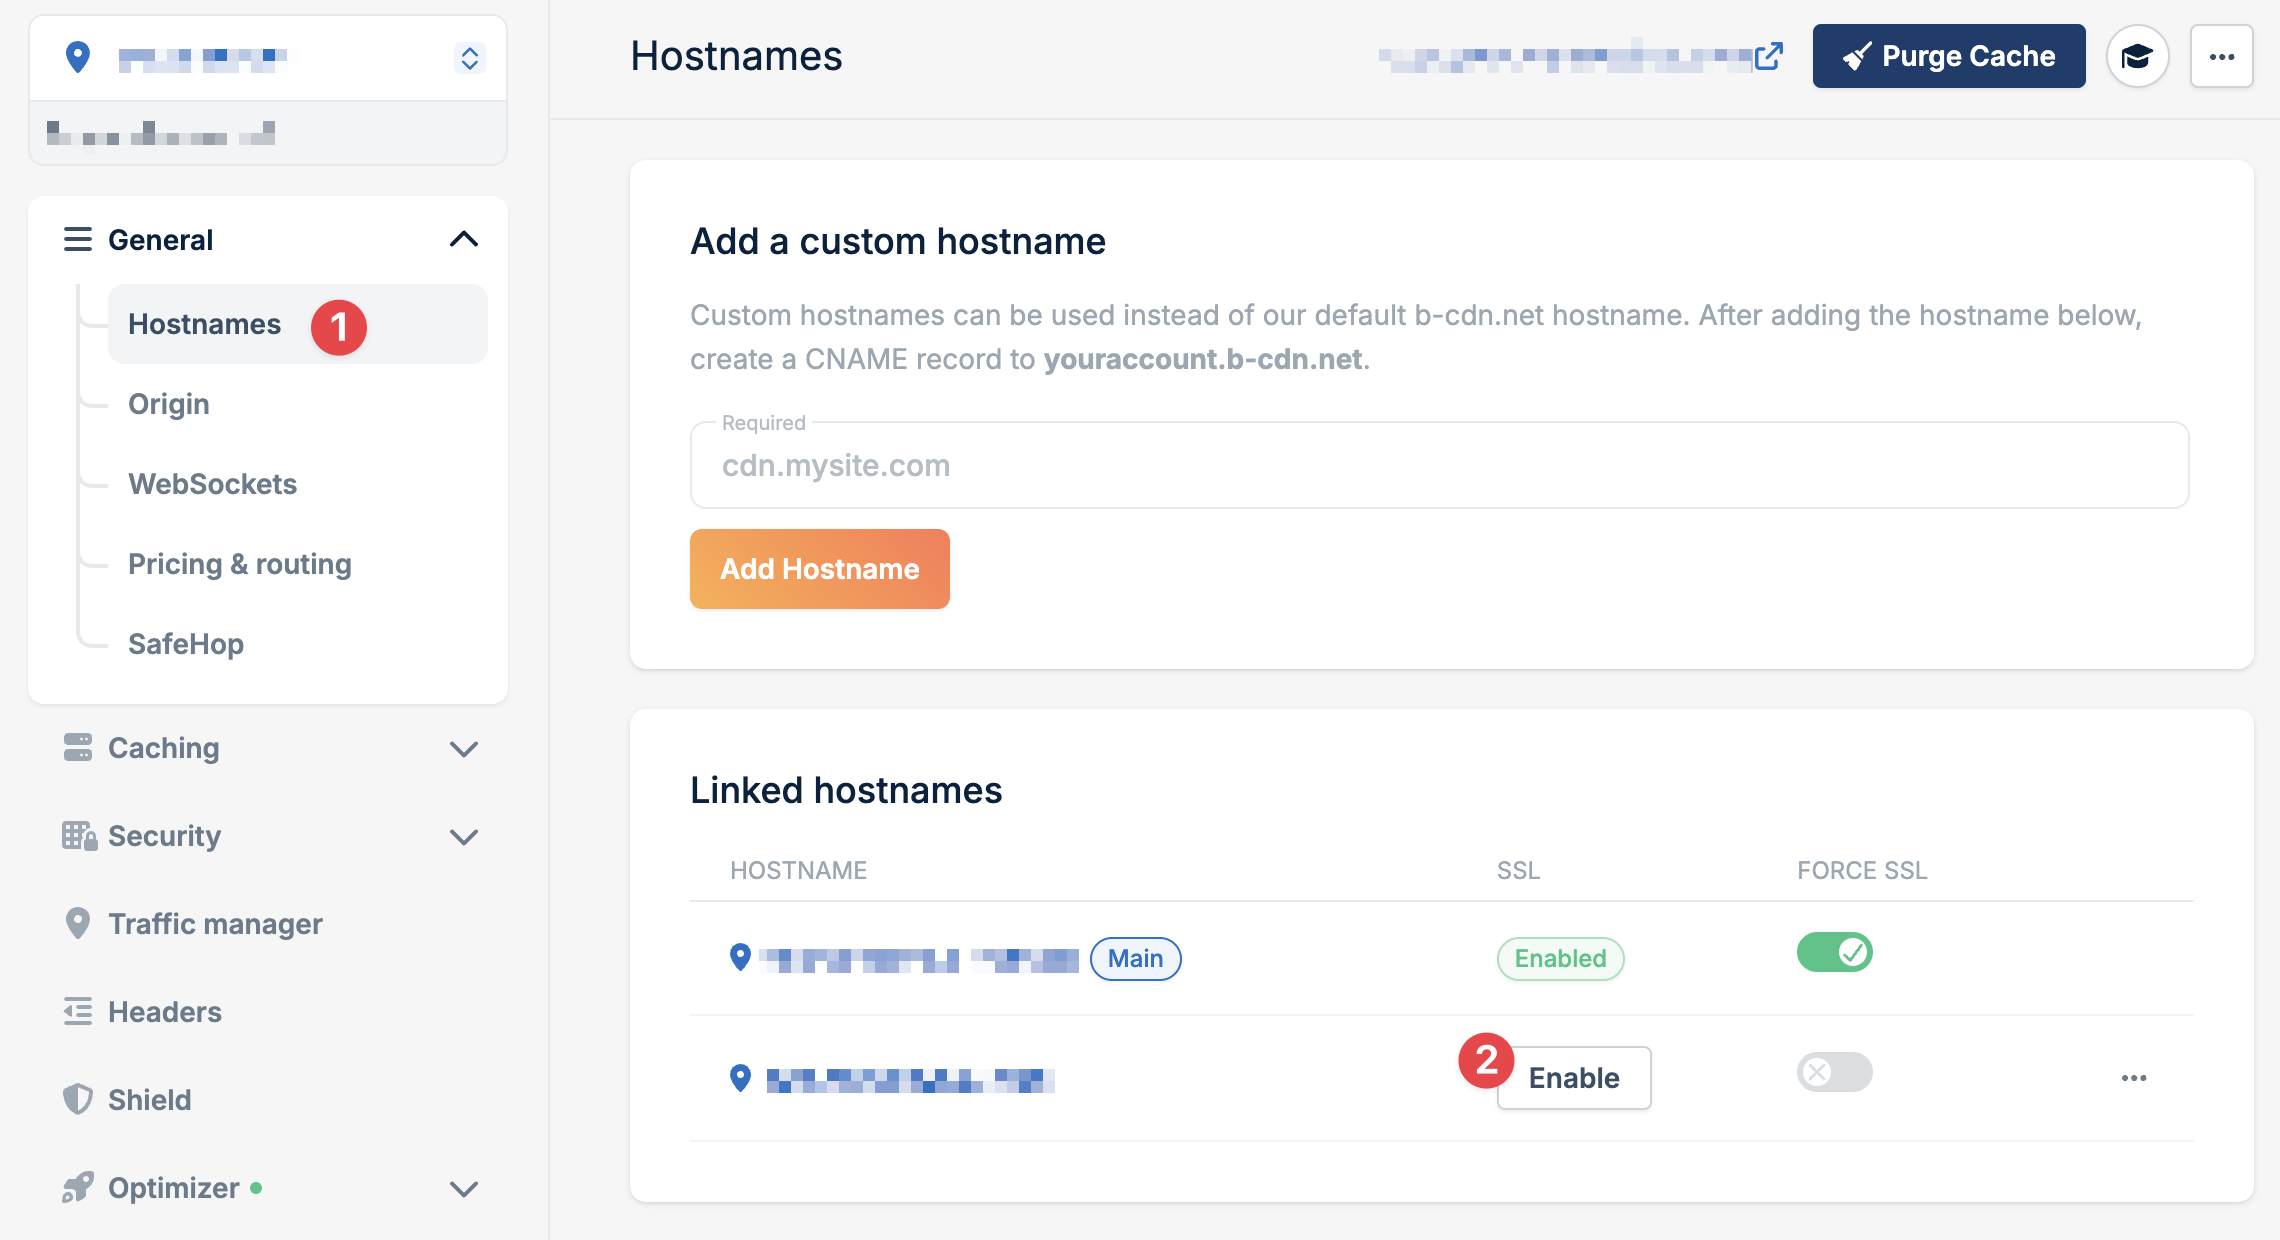Image resolution: width=2280 pixels, height=1240 pixels.
Task: Expand the Caching section
Action: (x=463, y=749)
